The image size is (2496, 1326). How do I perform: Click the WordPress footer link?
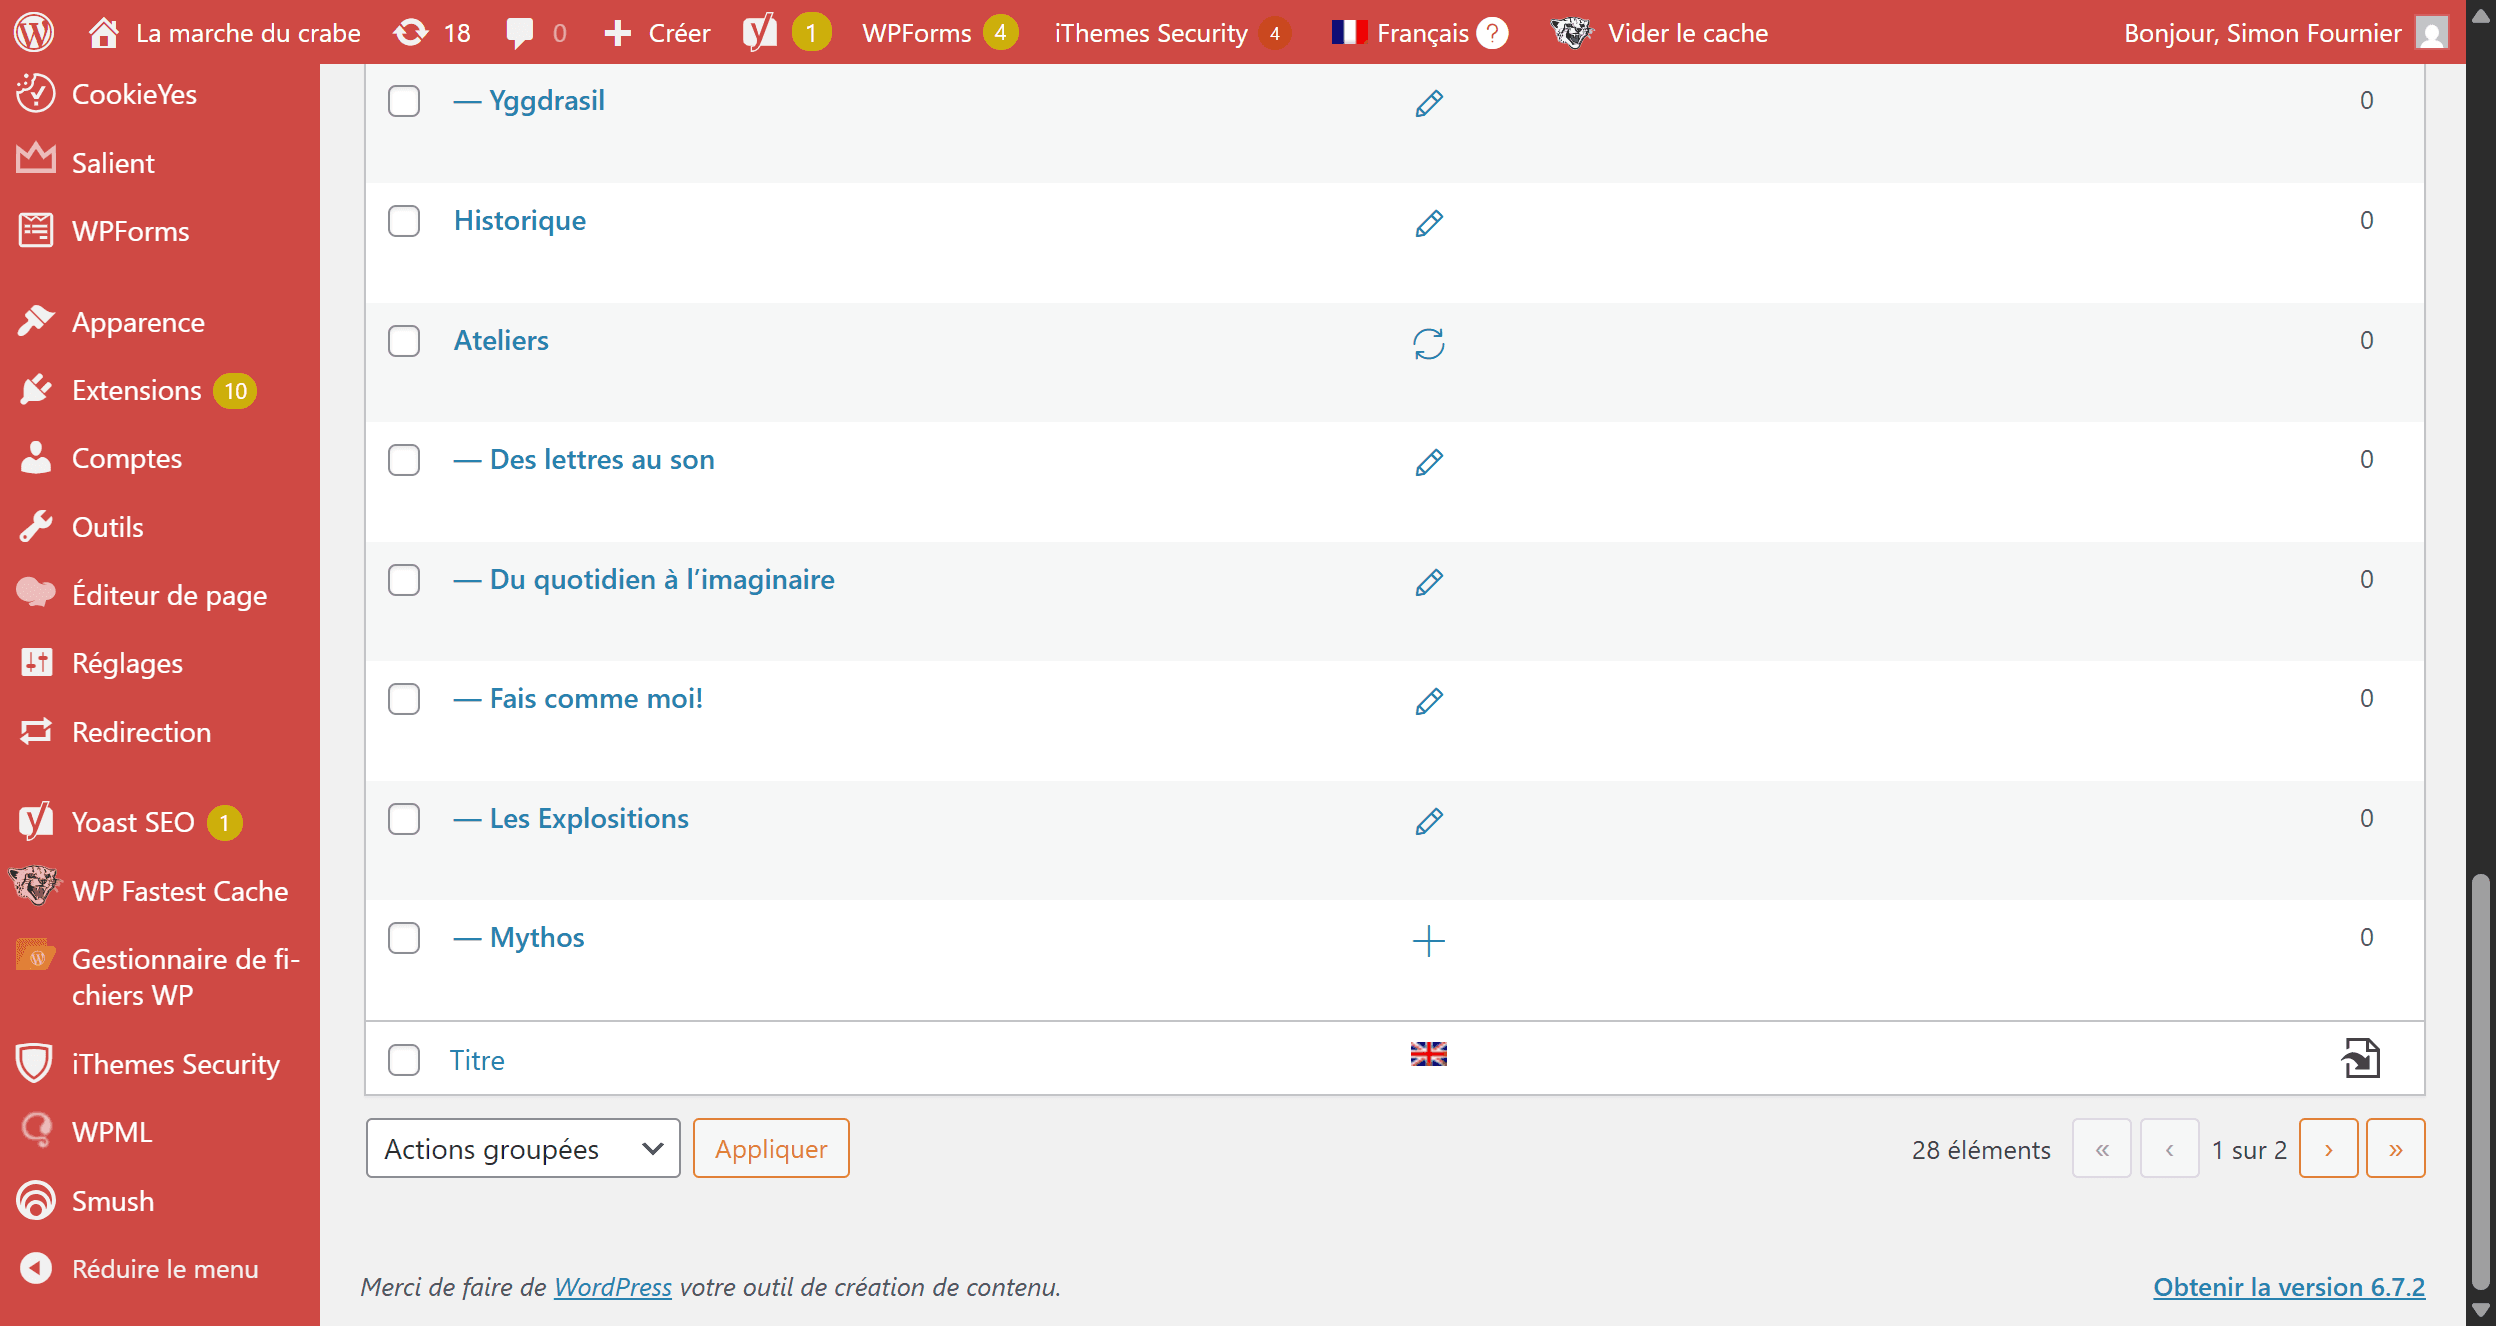point(613,1287)
